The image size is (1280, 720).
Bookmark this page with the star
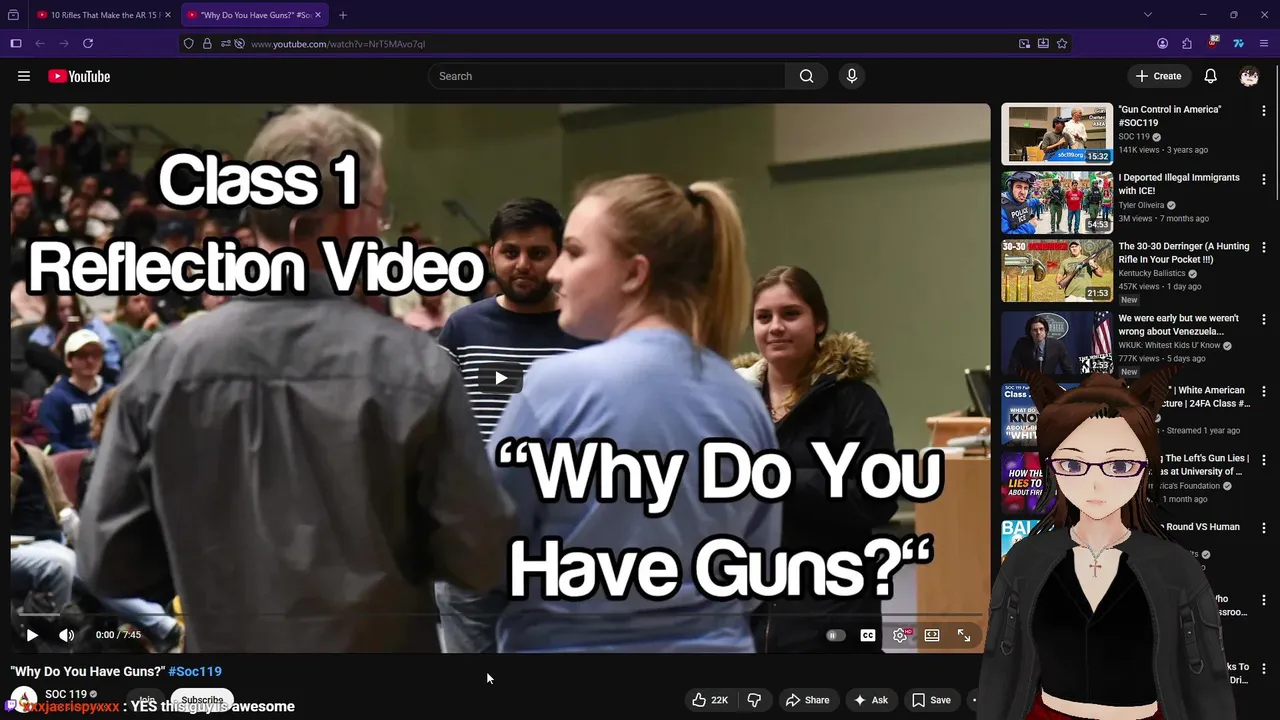(1062, 44)
